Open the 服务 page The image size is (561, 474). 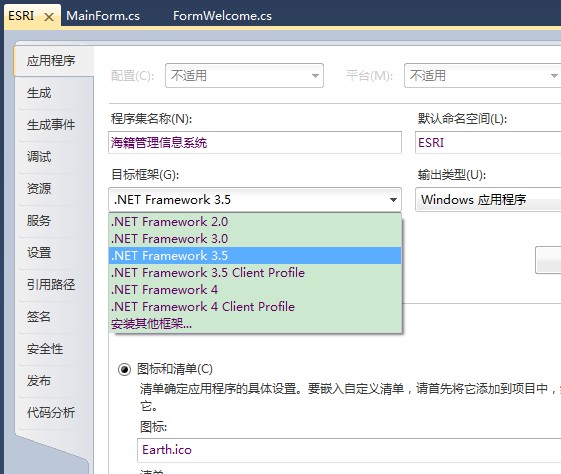tap(54, 221)
